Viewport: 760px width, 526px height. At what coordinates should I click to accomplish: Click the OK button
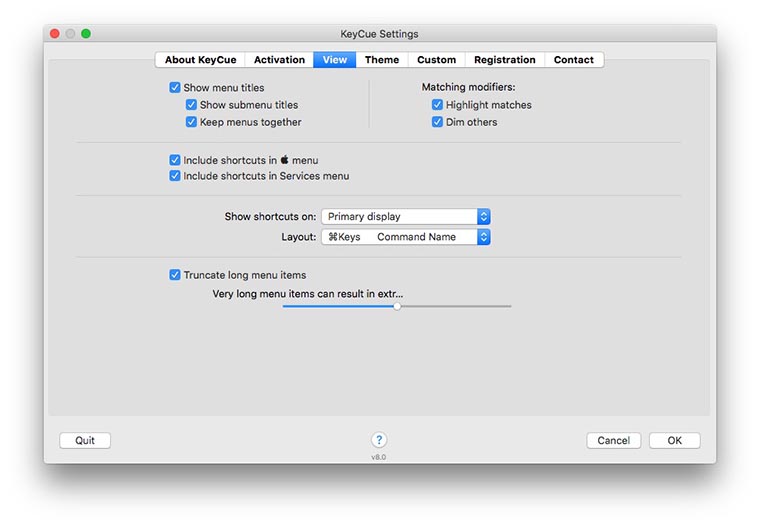coord(674,440)
